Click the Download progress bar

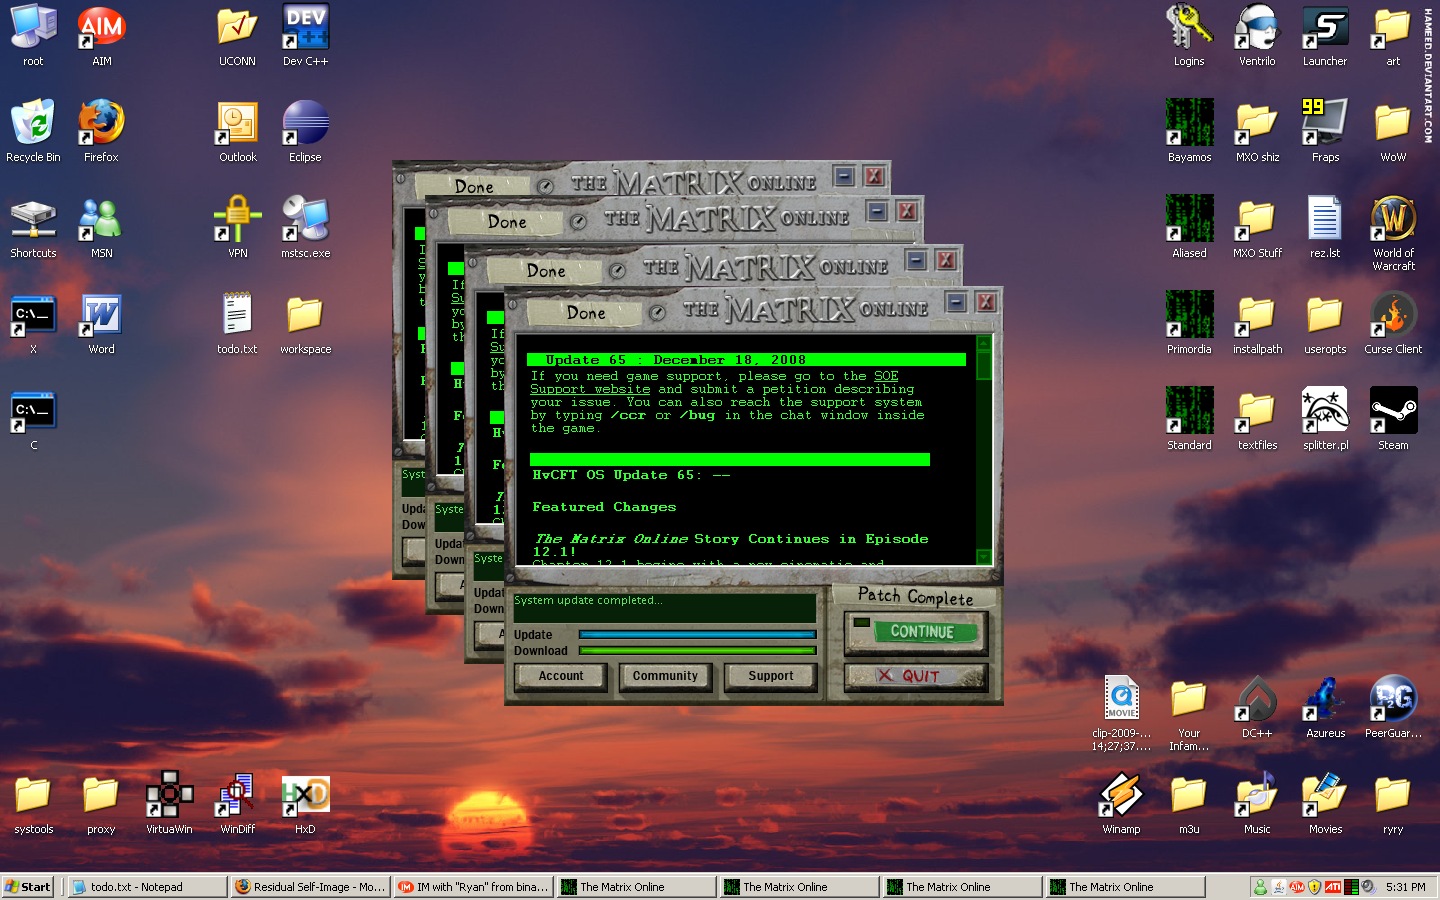698,650
